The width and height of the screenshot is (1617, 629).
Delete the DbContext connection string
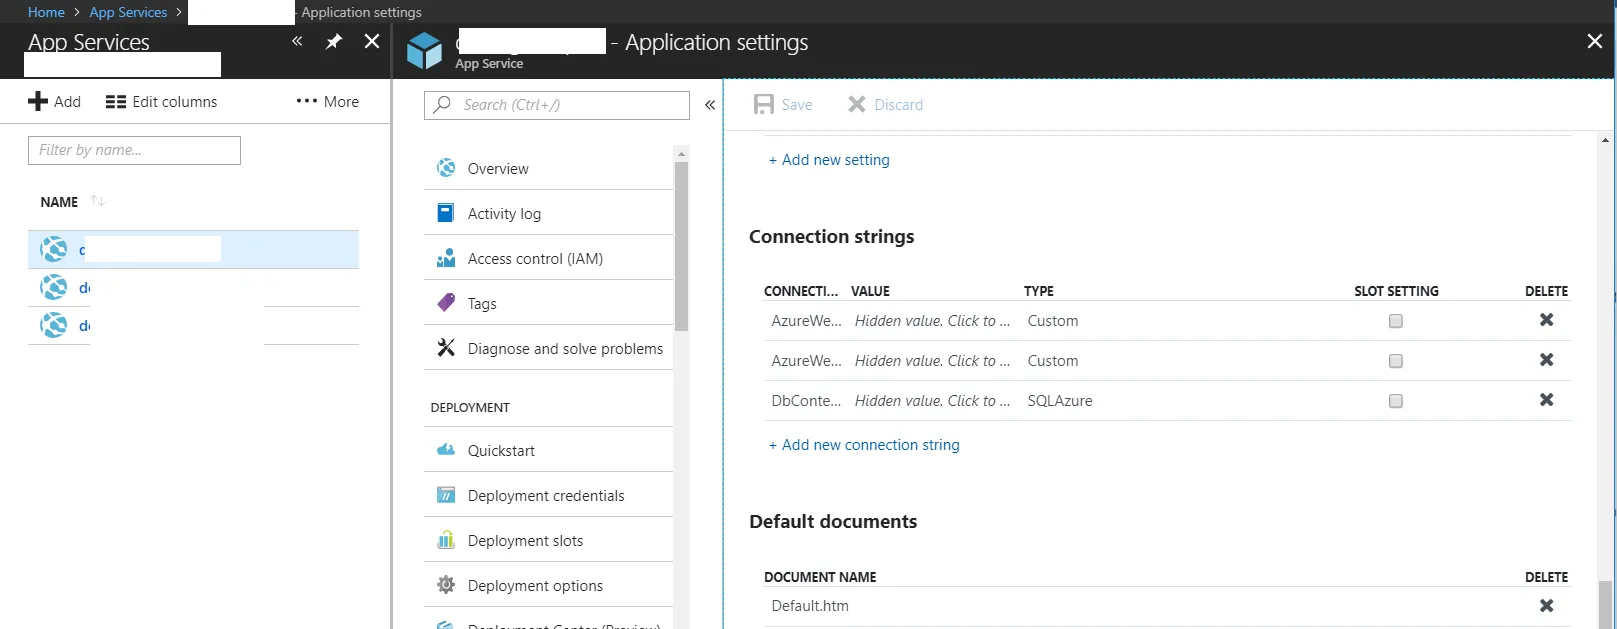[x=1546, y=400]
